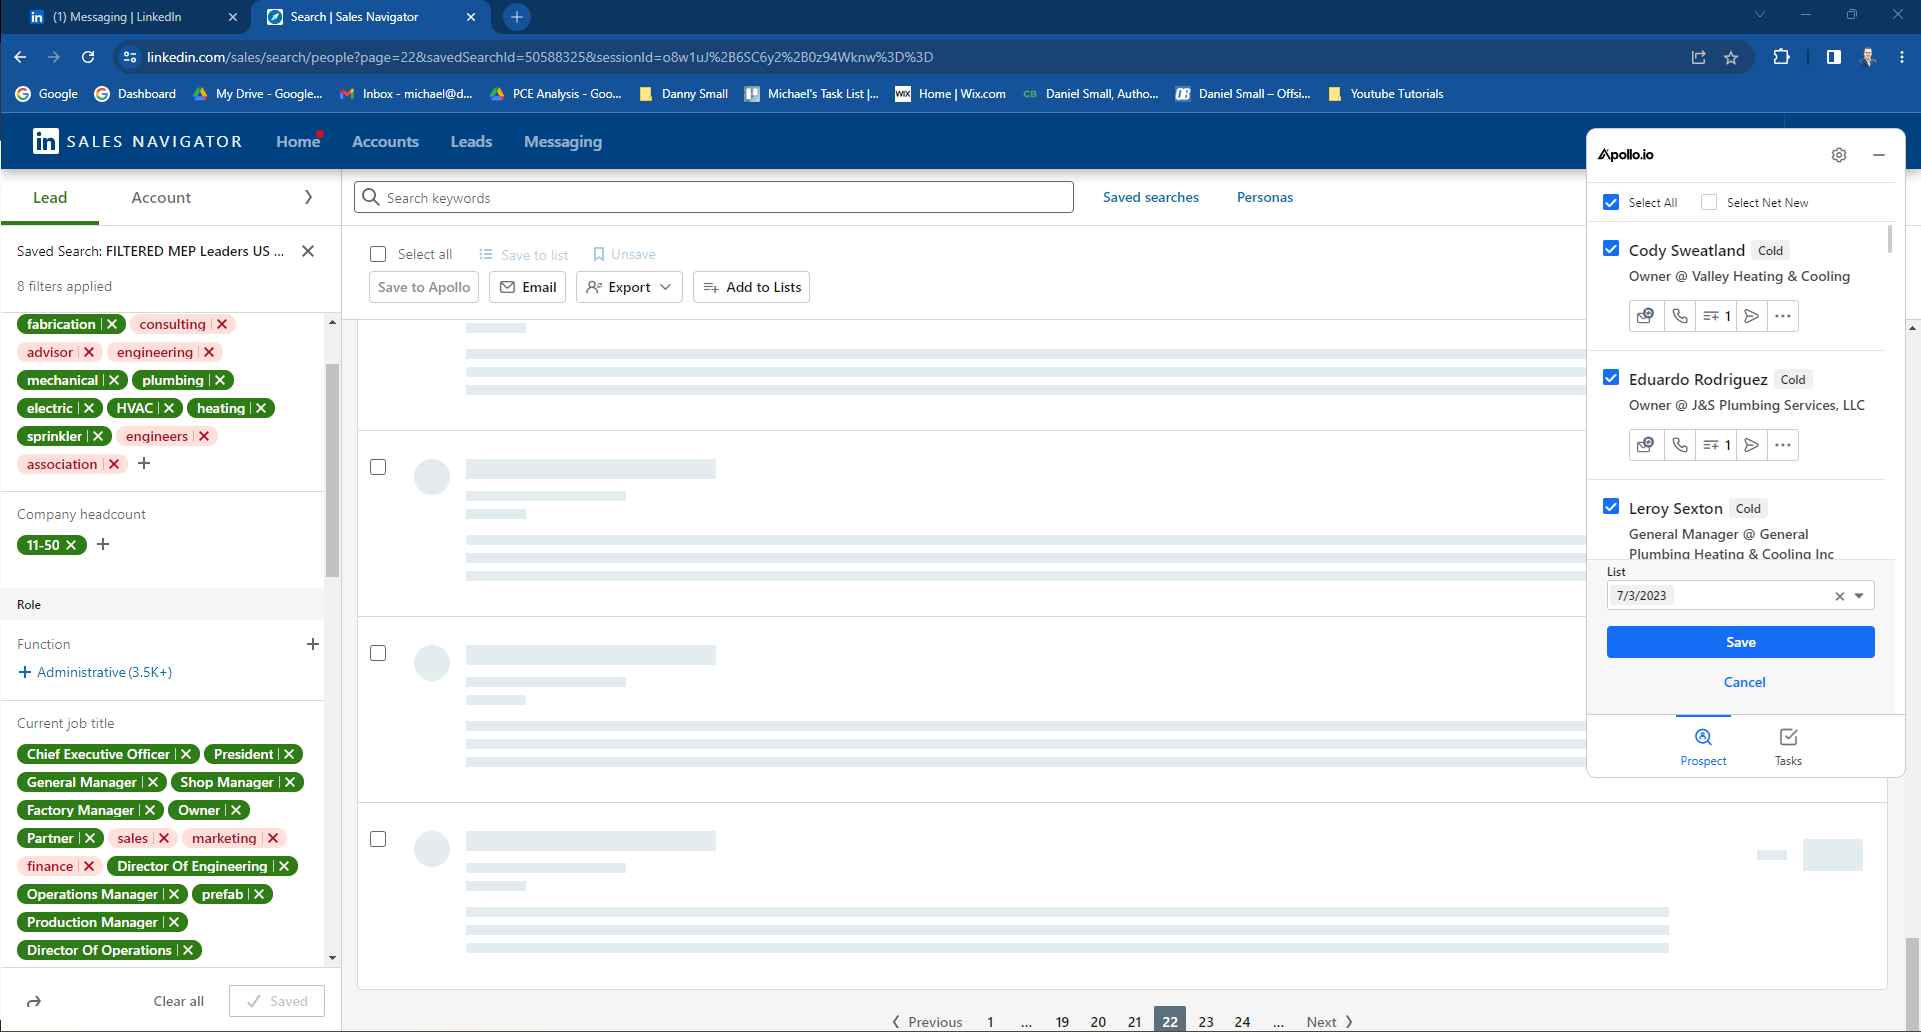The width and height of the screenshot is (1921, 1032).
Task: Expand the filter panel chevron
Action: (x=308, y=197)
